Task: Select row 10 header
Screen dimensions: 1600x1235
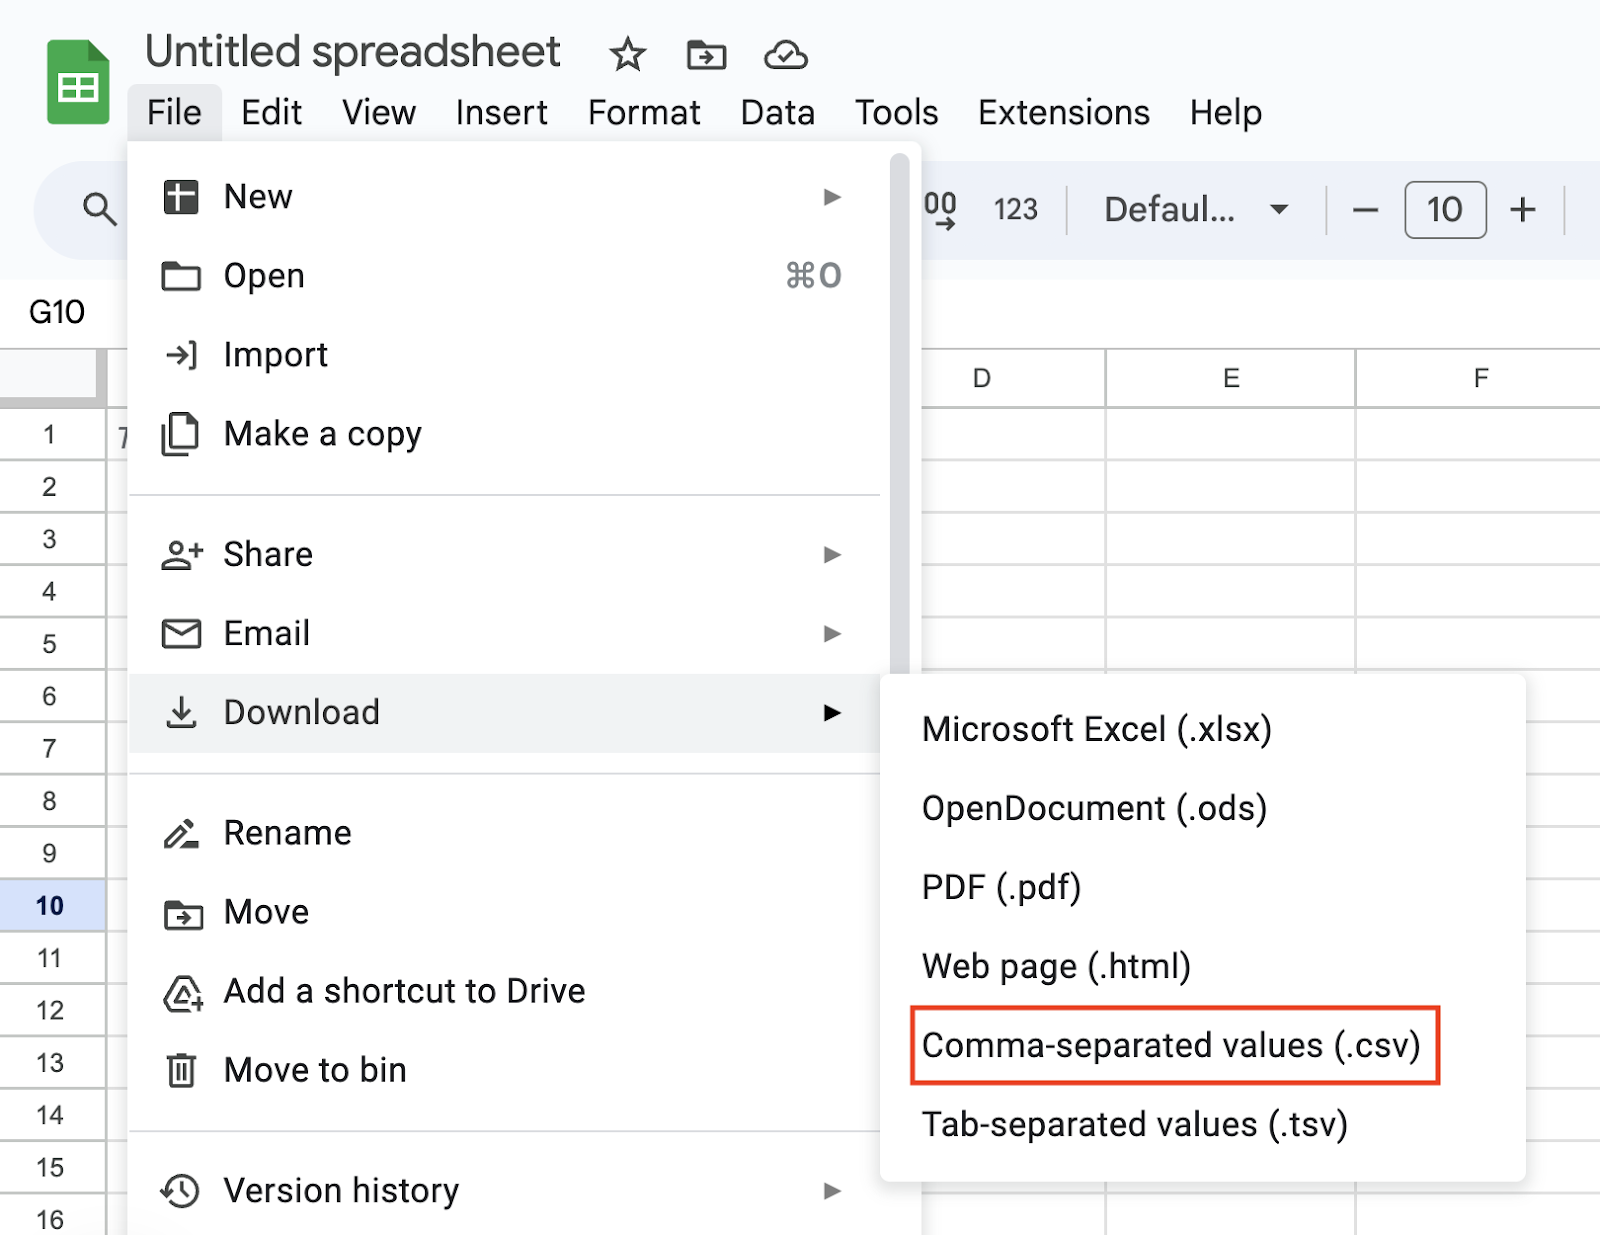Action: pyautogui.click(x=50, y=905)
